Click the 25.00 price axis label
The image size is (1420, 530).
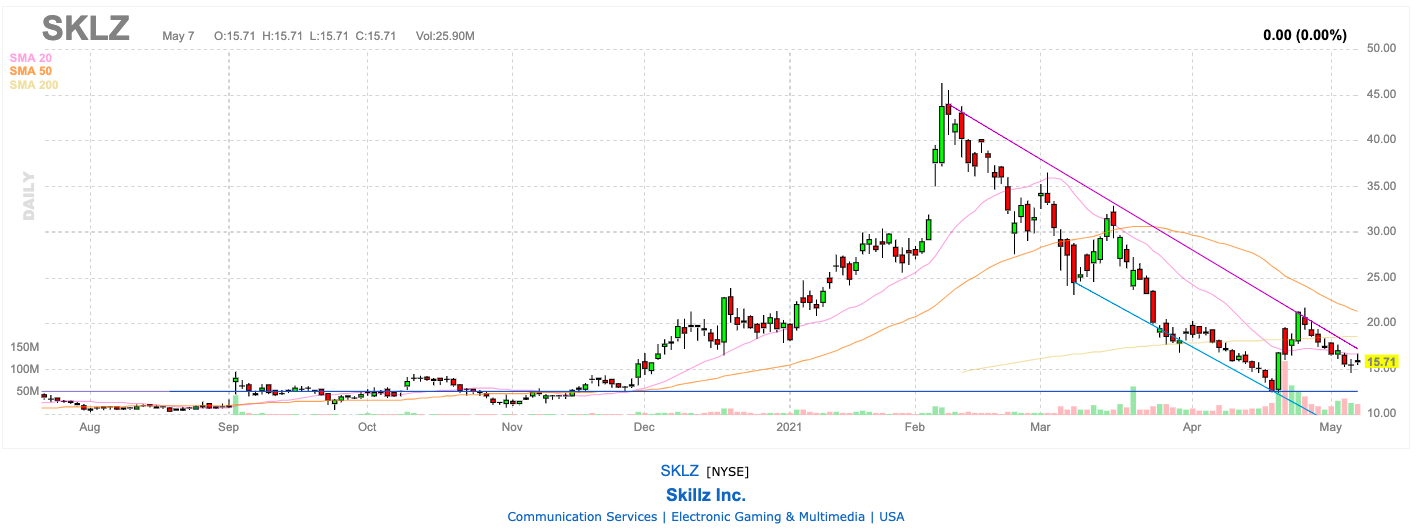point(1381,277)
